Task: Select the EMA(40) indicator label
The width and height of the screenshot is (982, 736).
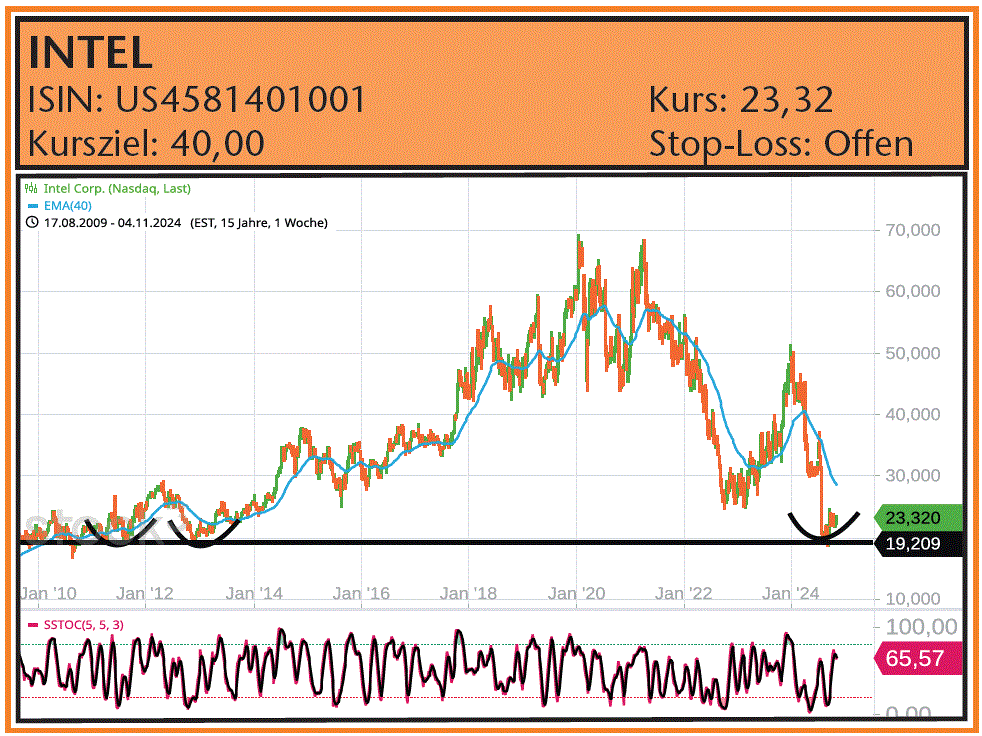Action: tap(68, 205)
